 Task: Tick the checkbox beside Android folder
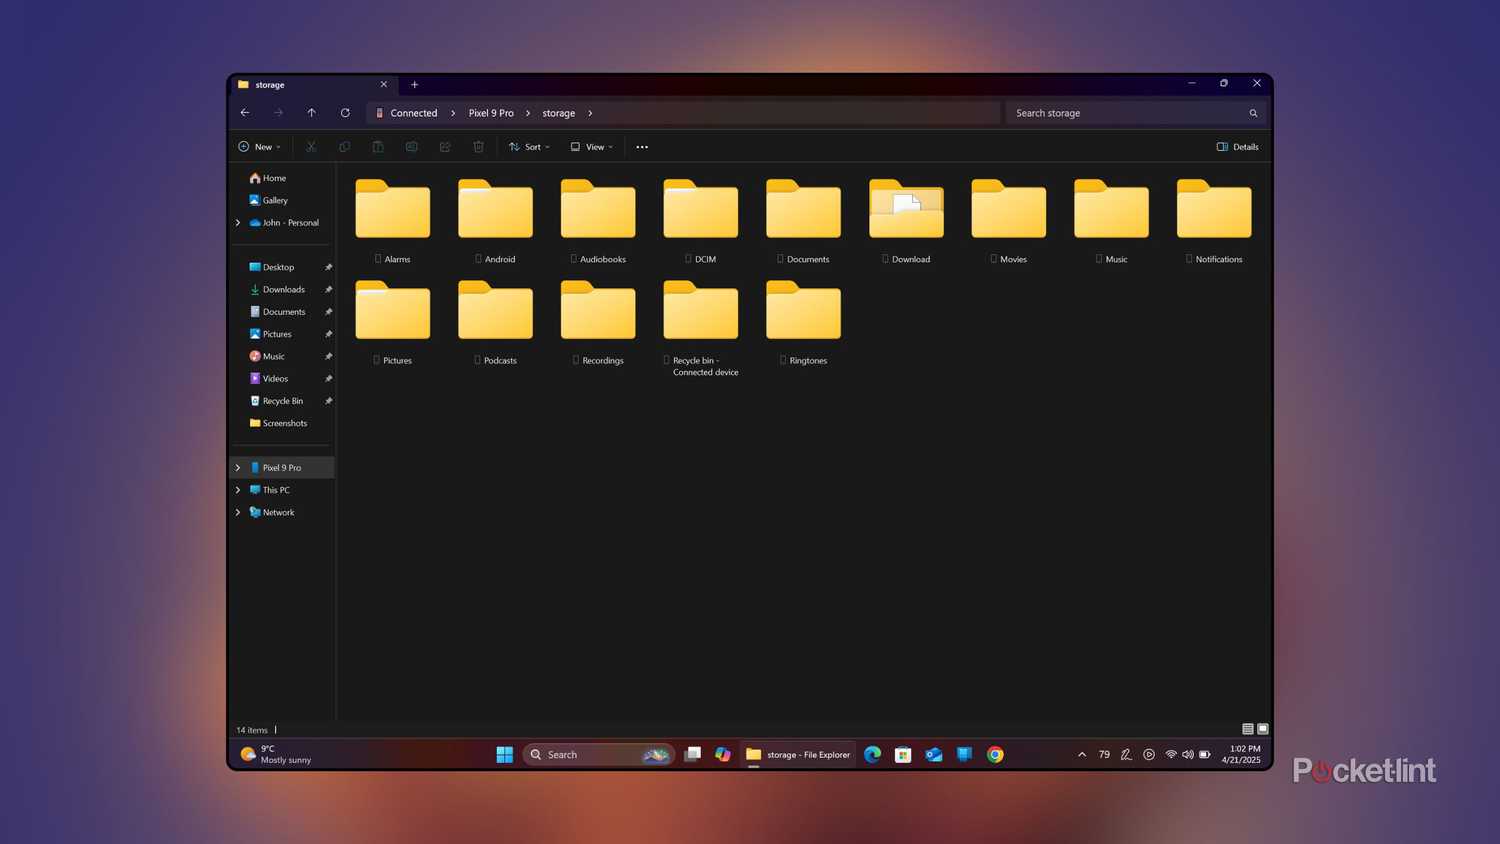pyautogui.click(x=478, y=259)
